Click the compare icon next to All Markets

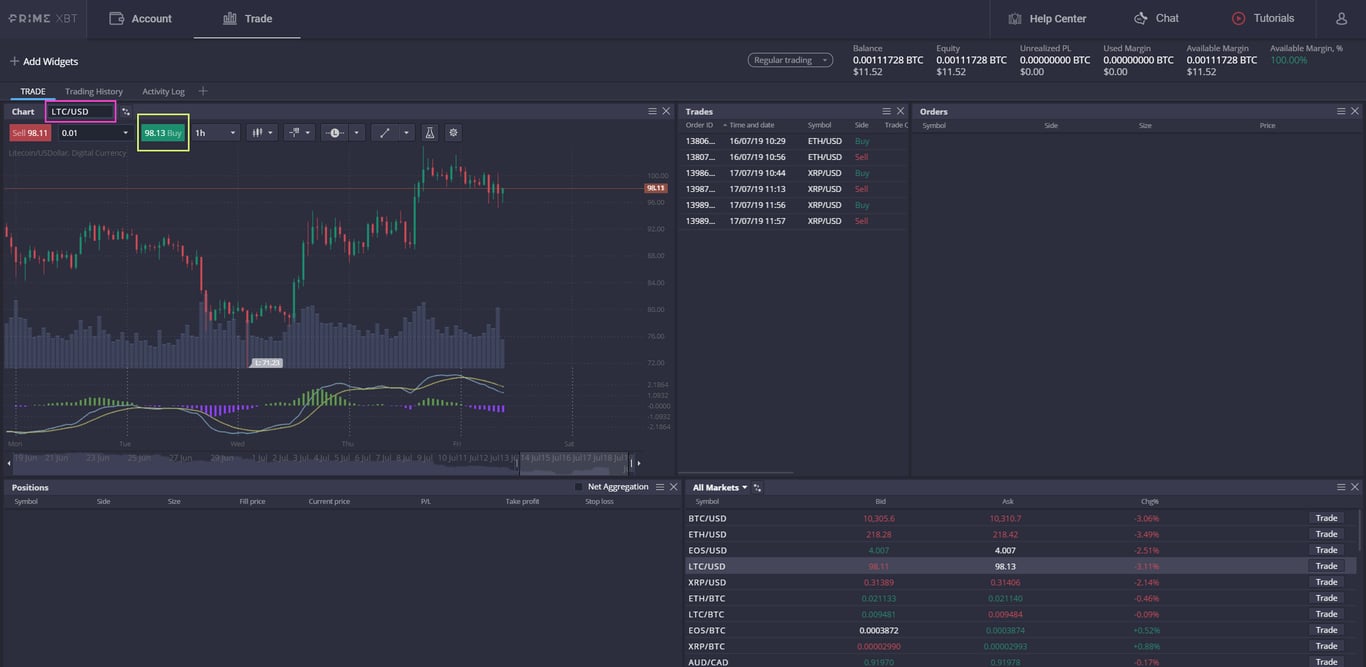[x=757, y=487]
